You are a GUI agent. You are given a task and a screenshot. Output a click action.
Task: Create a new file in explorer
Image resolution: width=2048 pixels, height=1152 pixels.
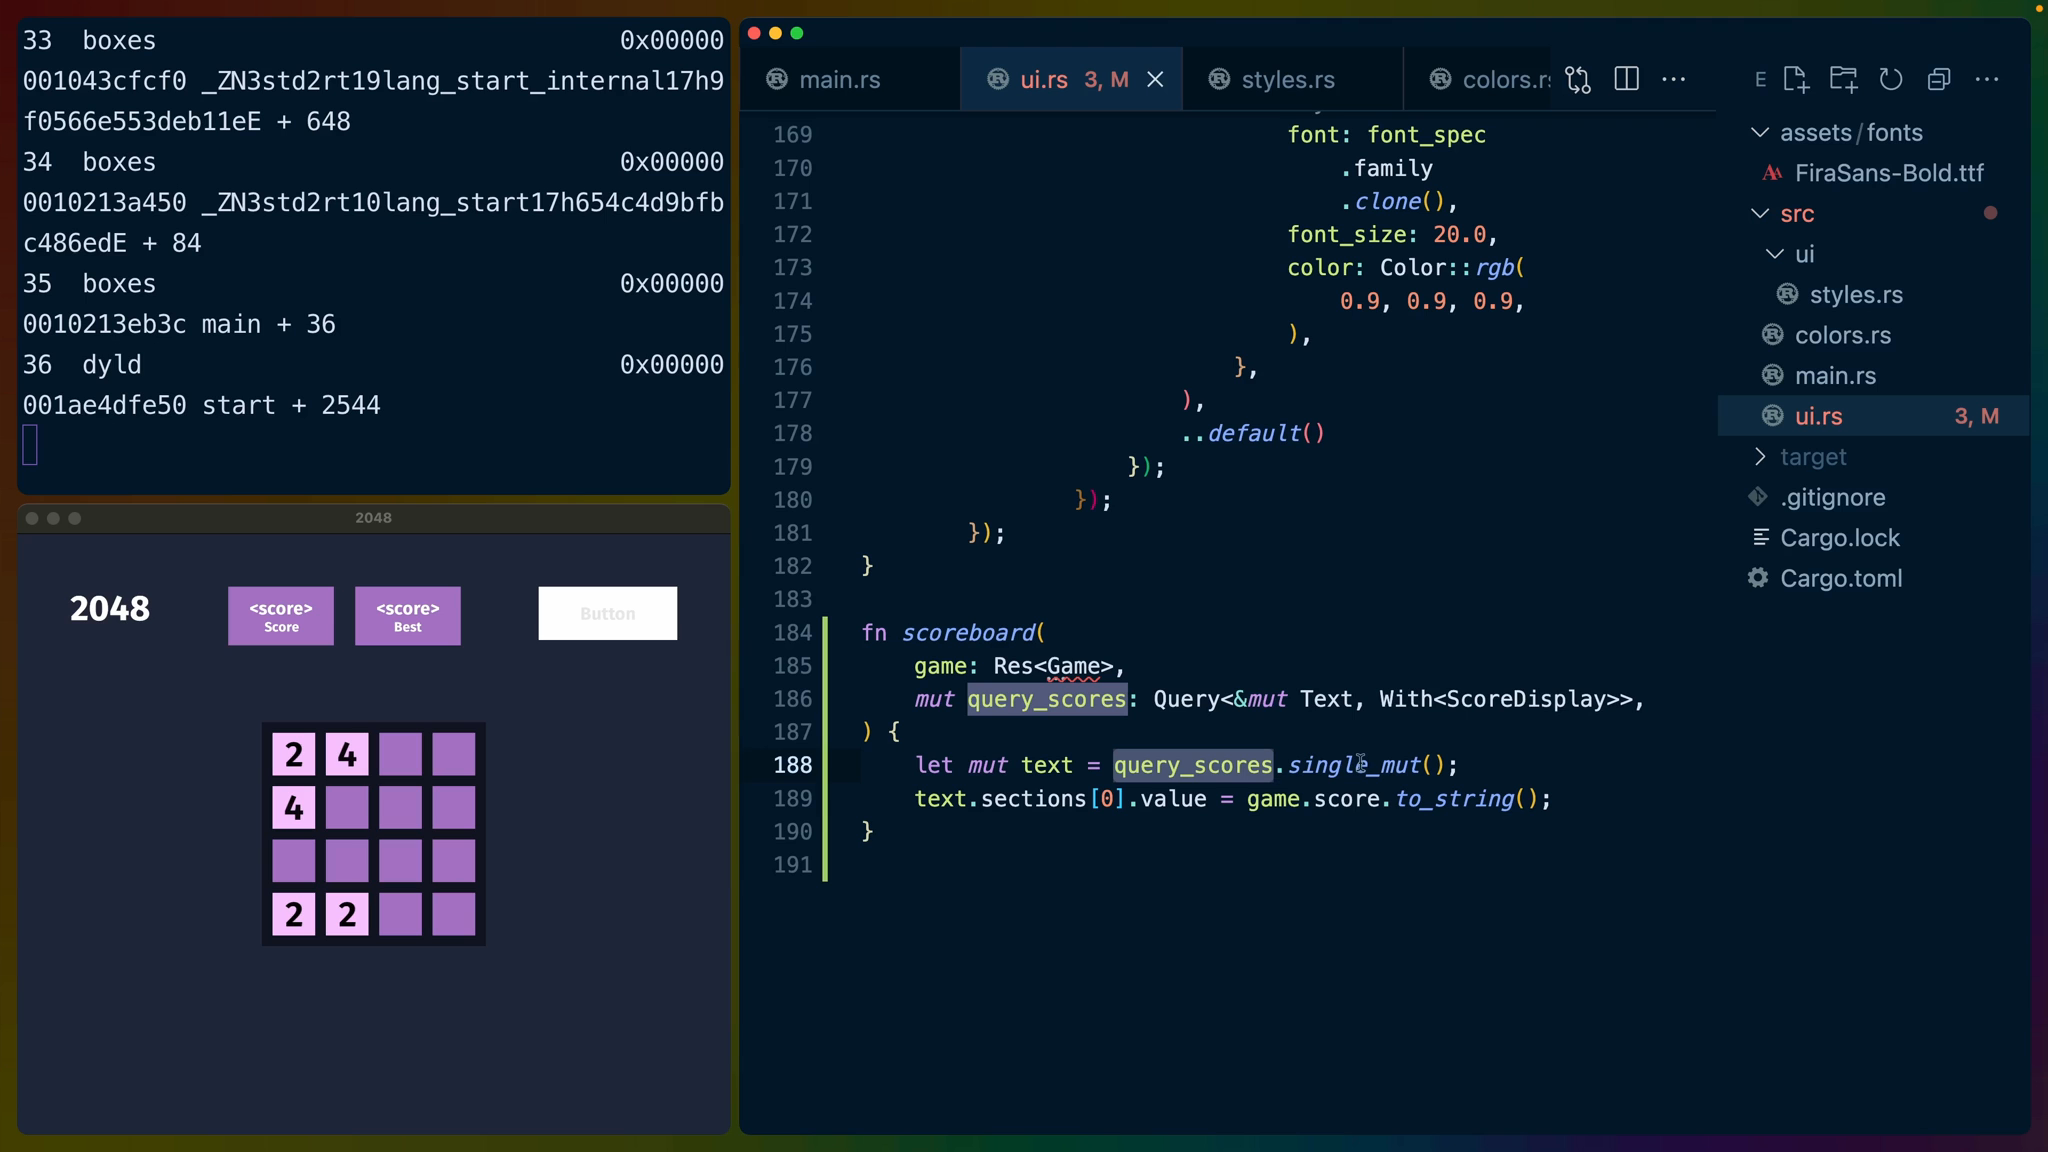(1795, 79)
